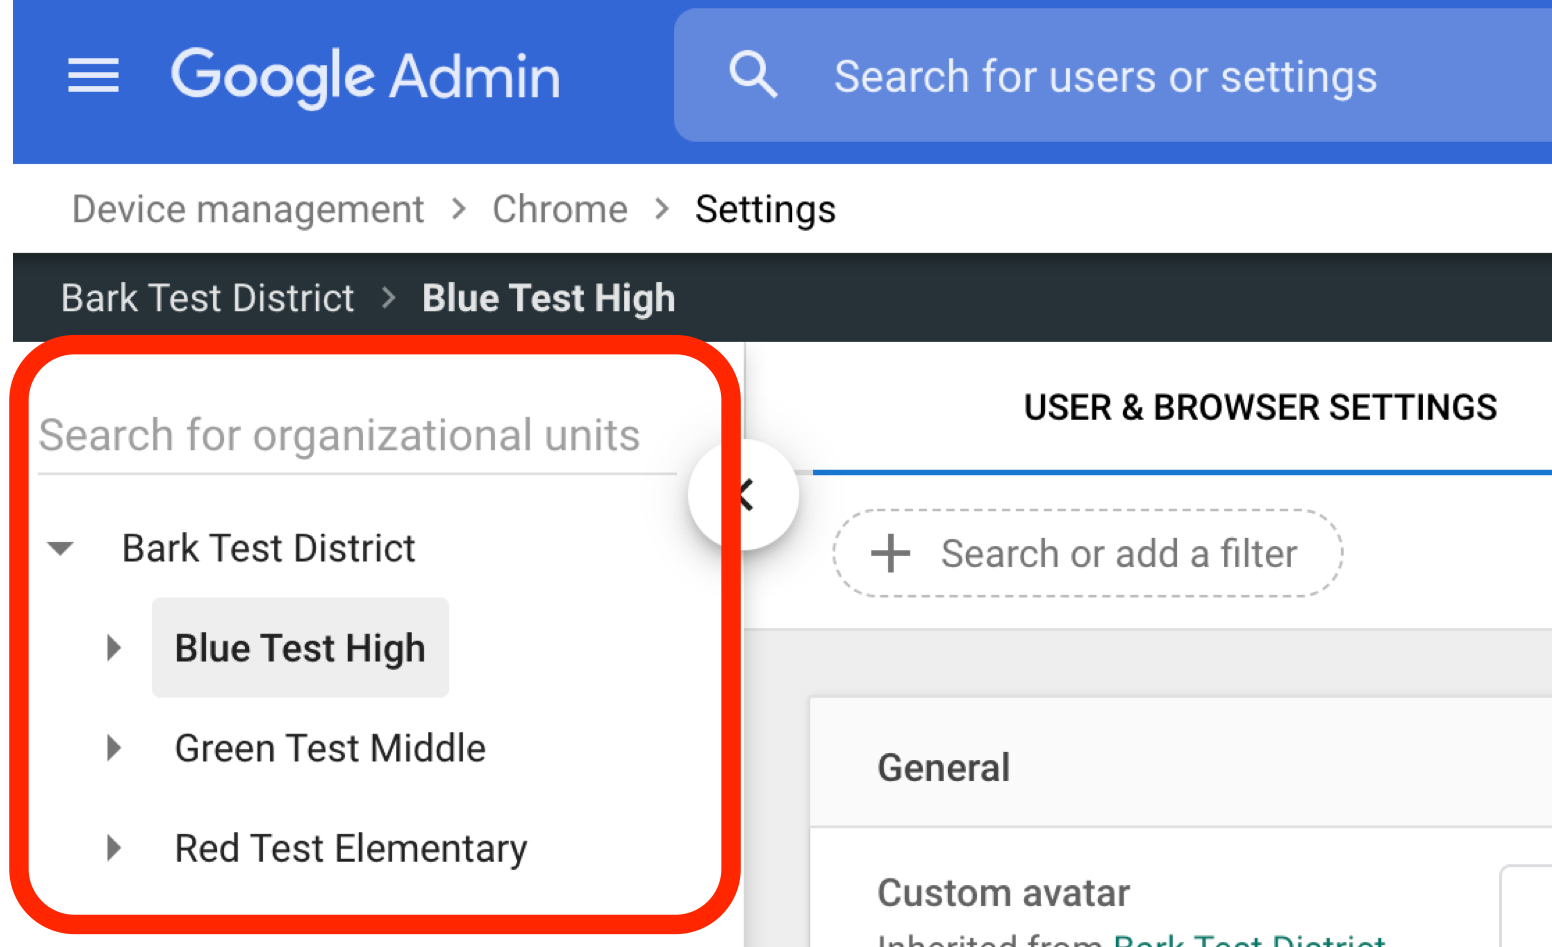Click the plus icon to add filter
1552x947 pixels.
tap(890, 553)
